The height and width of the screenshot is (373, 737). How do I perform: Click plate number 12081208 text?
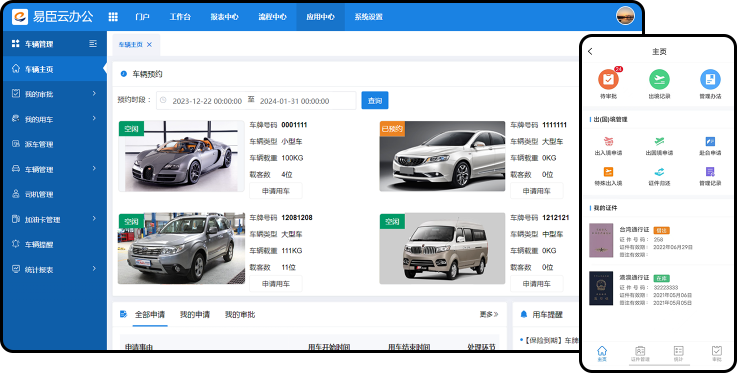coord(297,218)
